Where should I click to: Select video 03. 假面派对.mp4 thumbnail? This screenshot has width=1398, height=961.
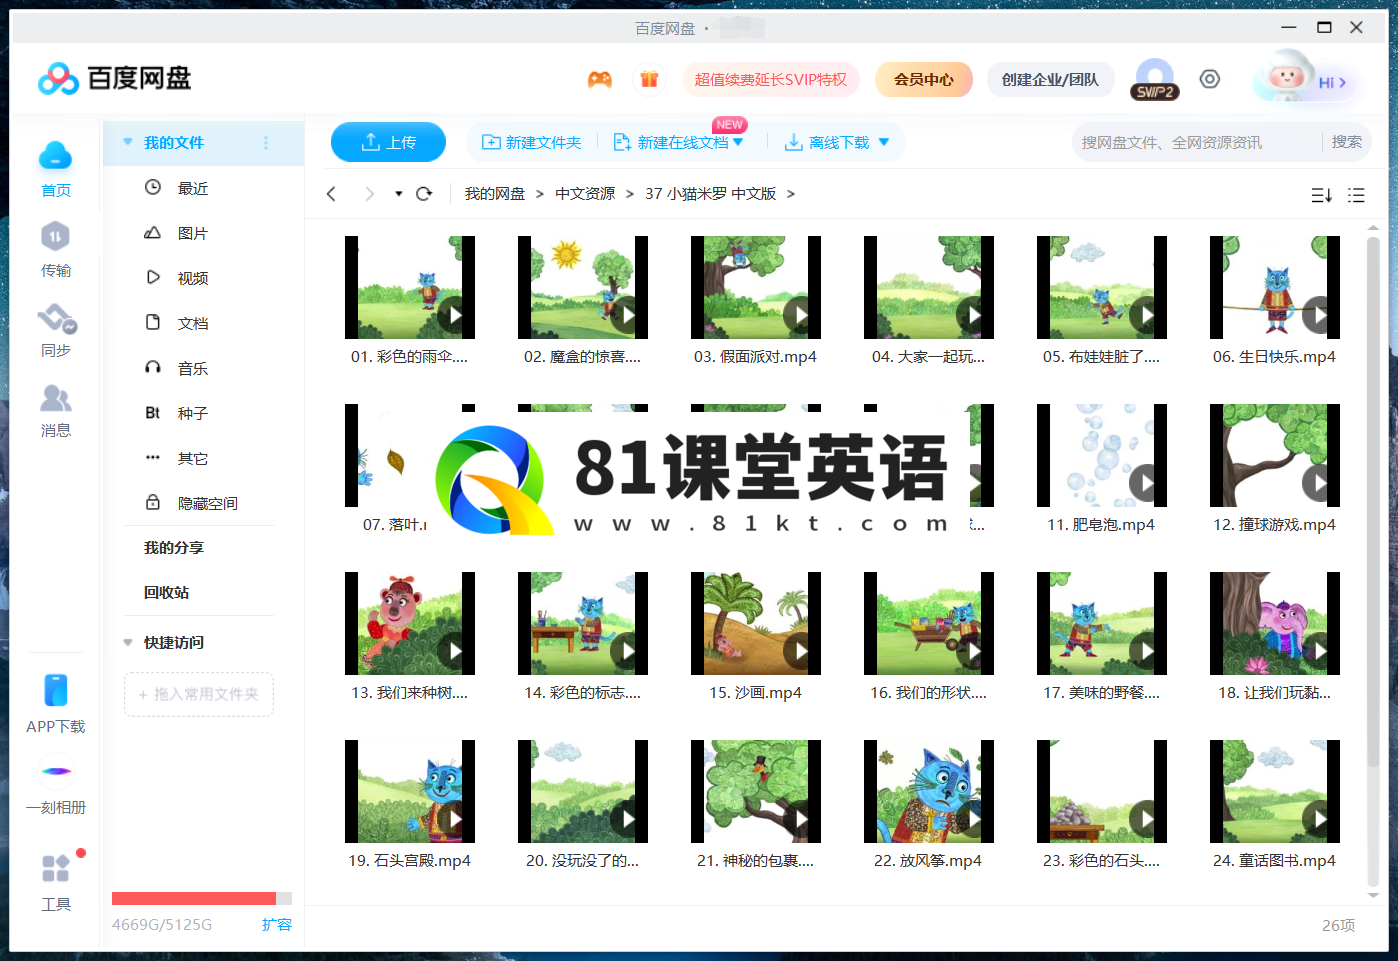(x=756, y=287)
